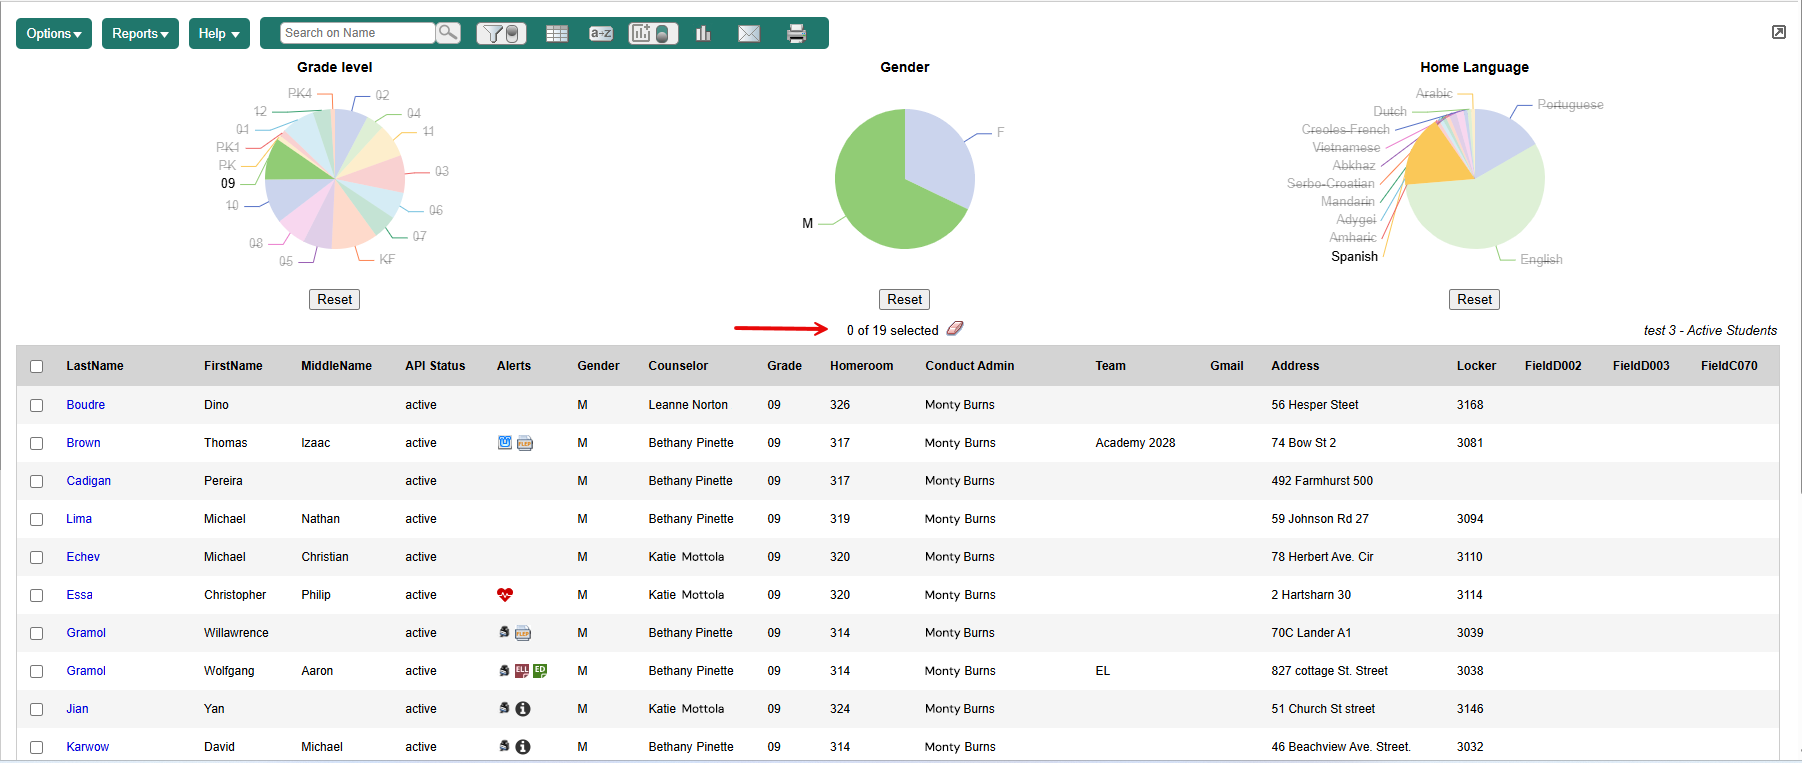
Task: Click the search magnifier icon
Action: pos(448,33)
